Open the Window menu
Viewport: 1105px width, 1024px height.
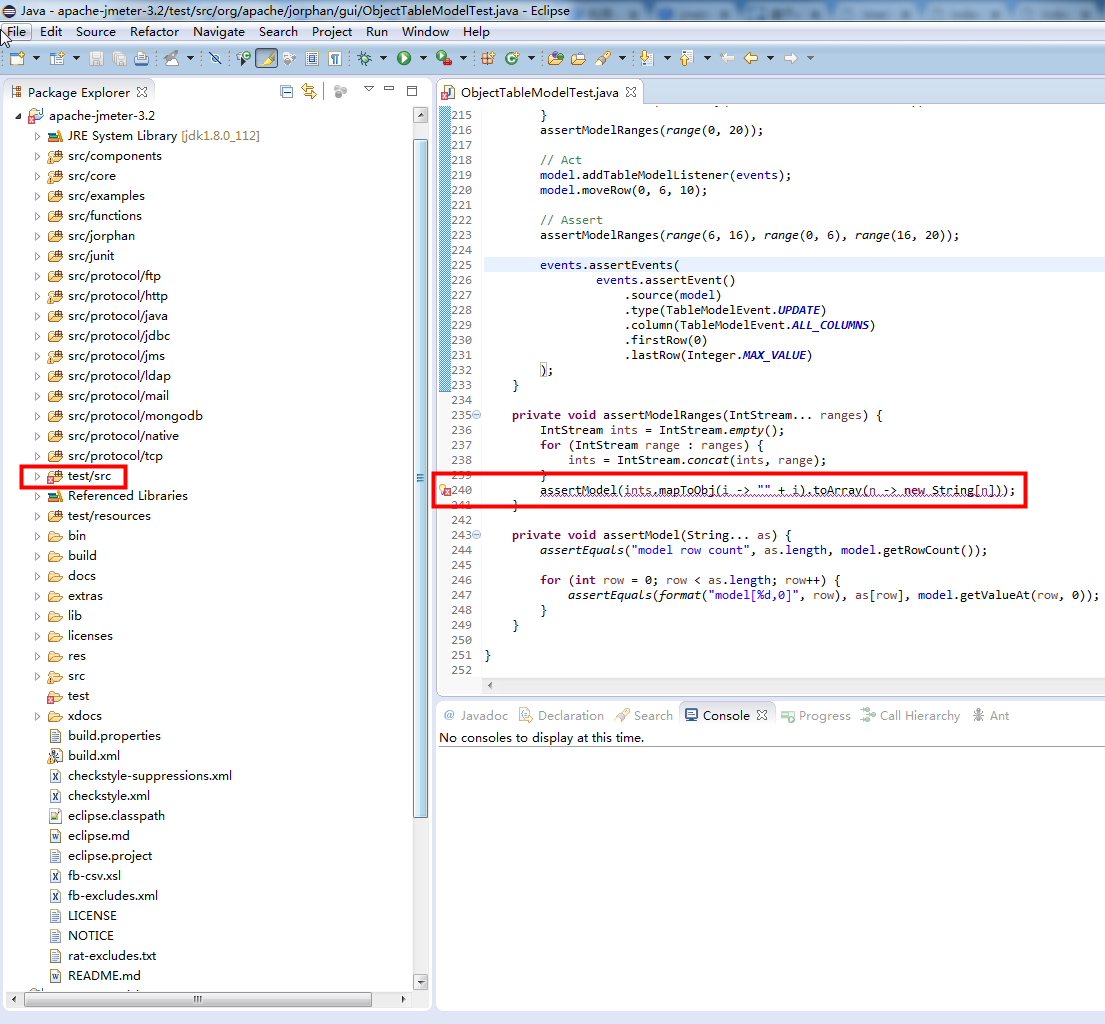point(425,32)
